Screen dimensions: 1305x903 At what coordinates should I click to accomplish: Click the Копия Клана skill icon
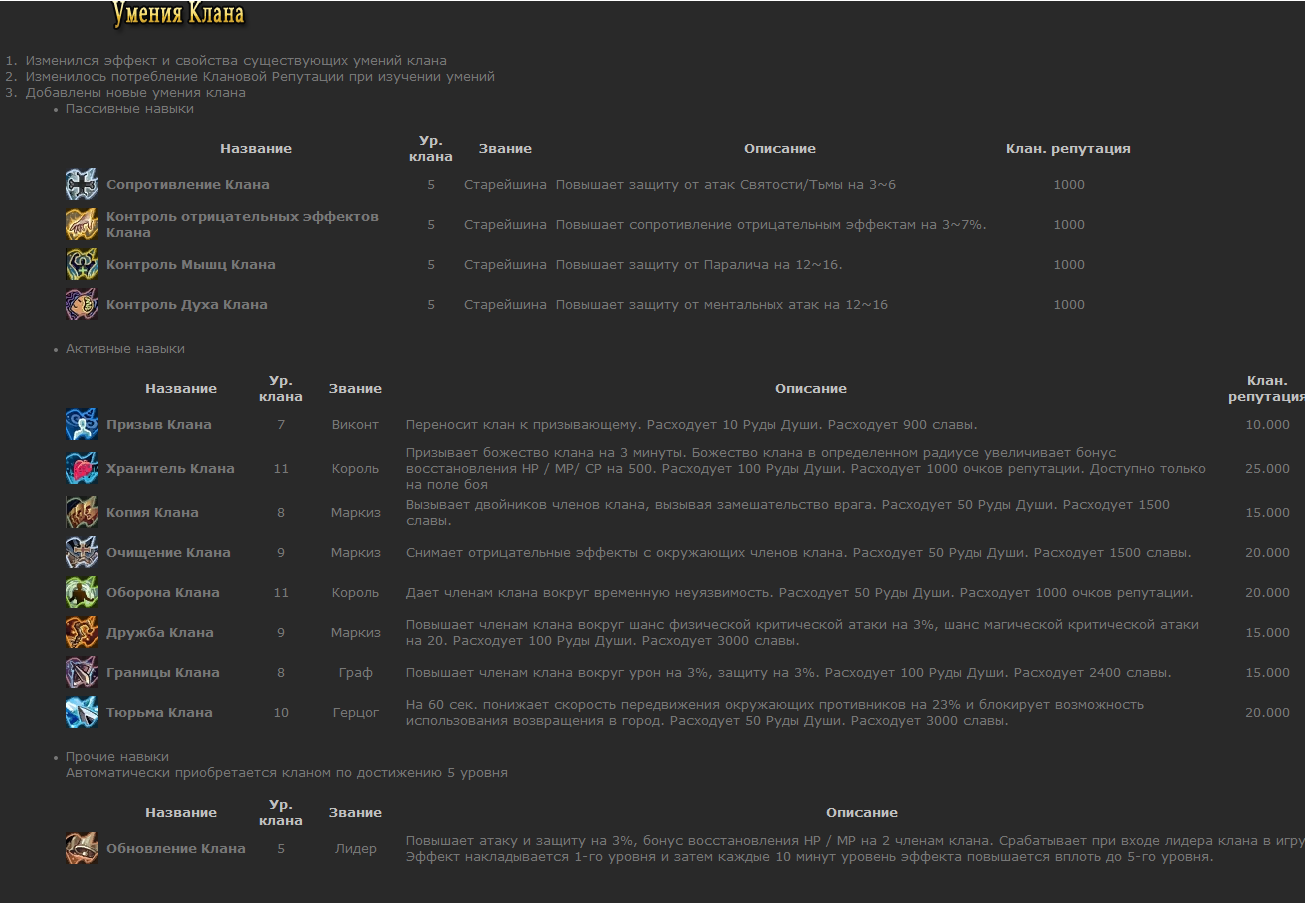point(82,512)
